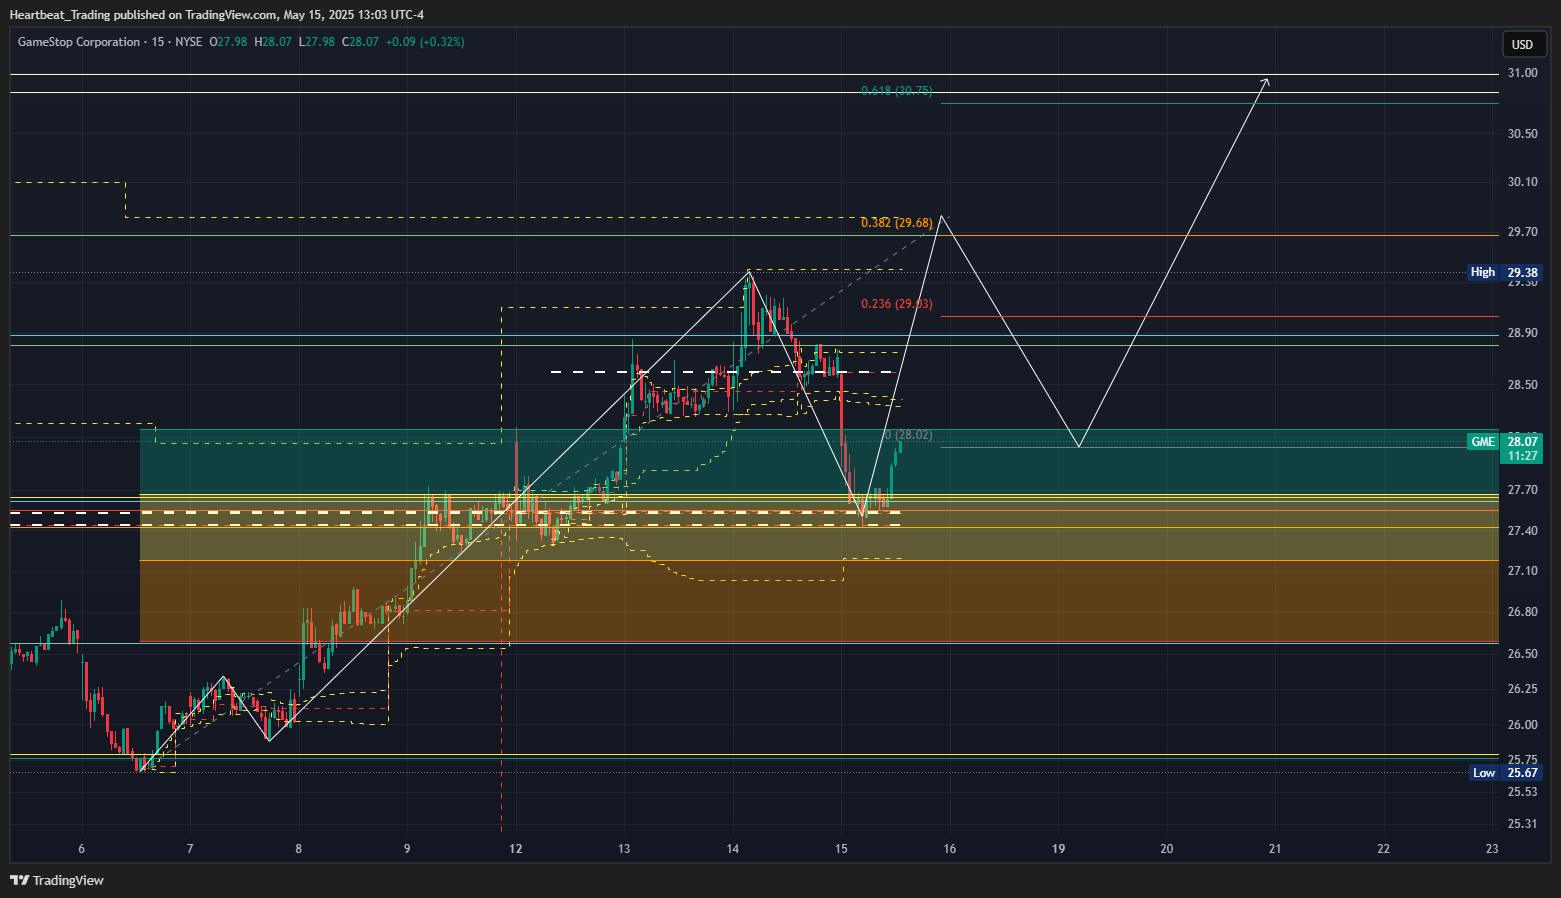
Task: Click date axis label 20
Action: 1167,849
